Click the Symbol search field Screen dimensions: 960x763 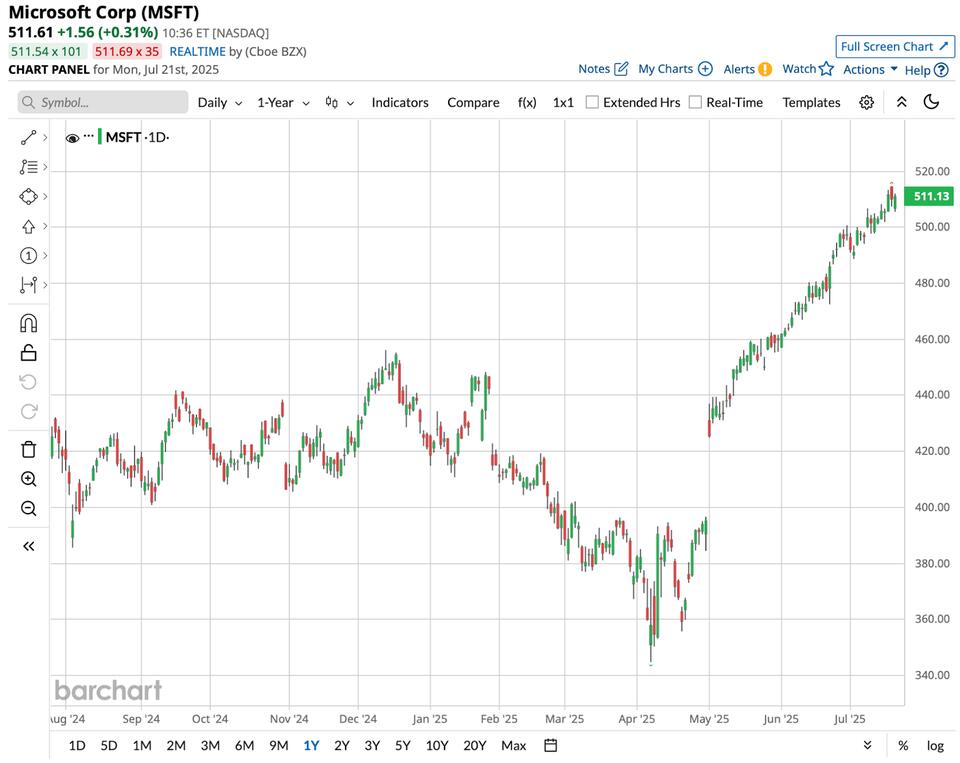point(103,102)
